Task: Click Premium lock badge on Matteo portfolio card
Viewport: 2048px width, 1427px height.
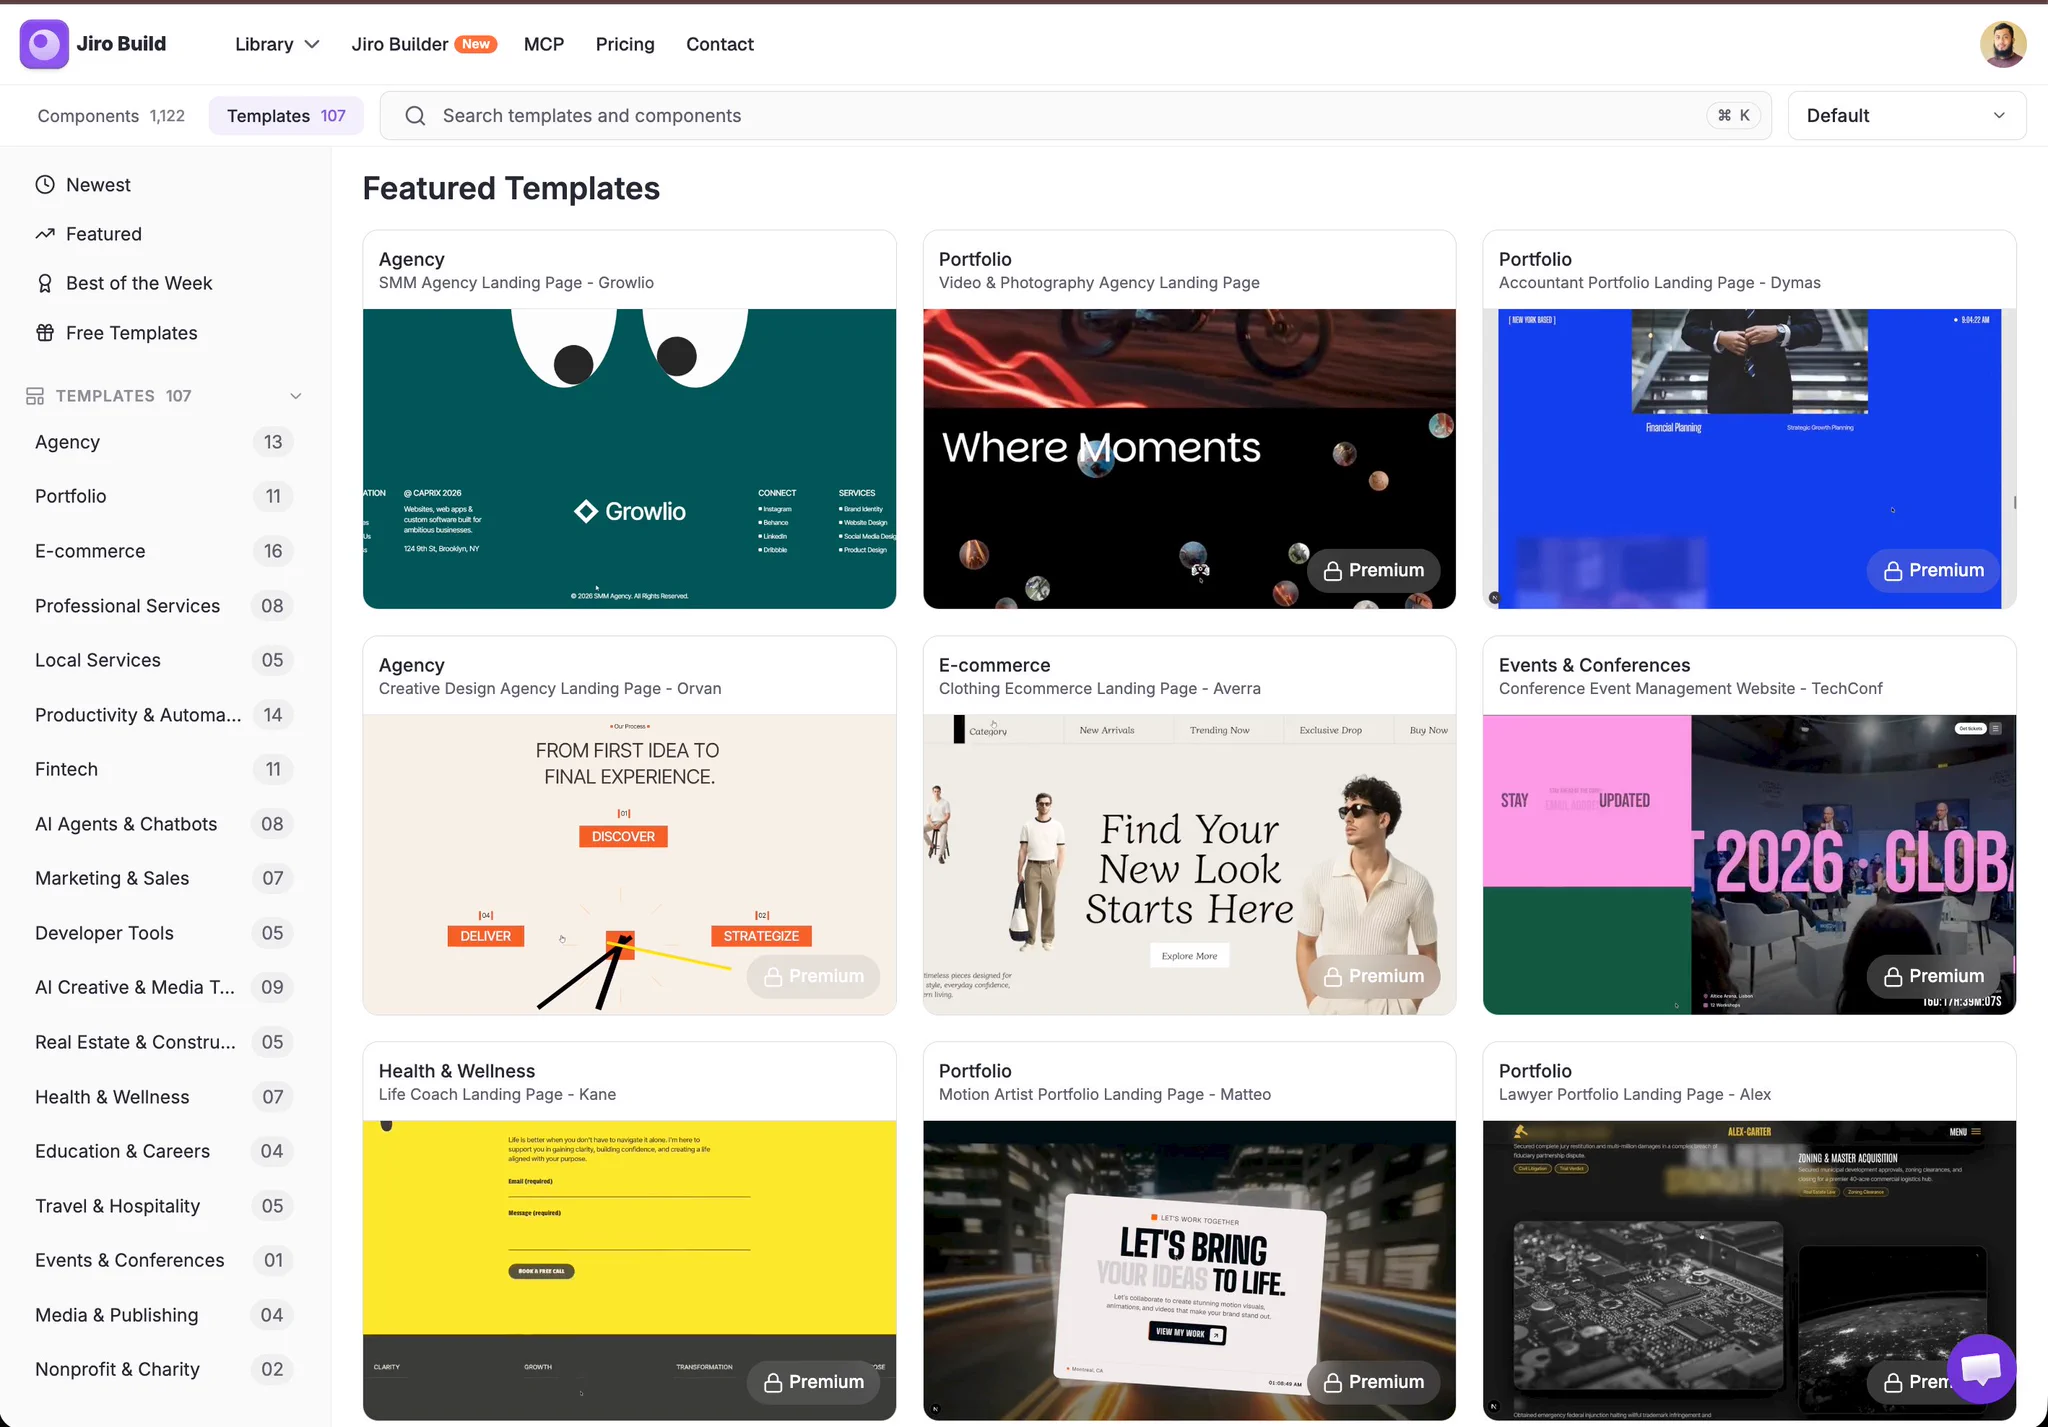Action: click(1374, 1382)
